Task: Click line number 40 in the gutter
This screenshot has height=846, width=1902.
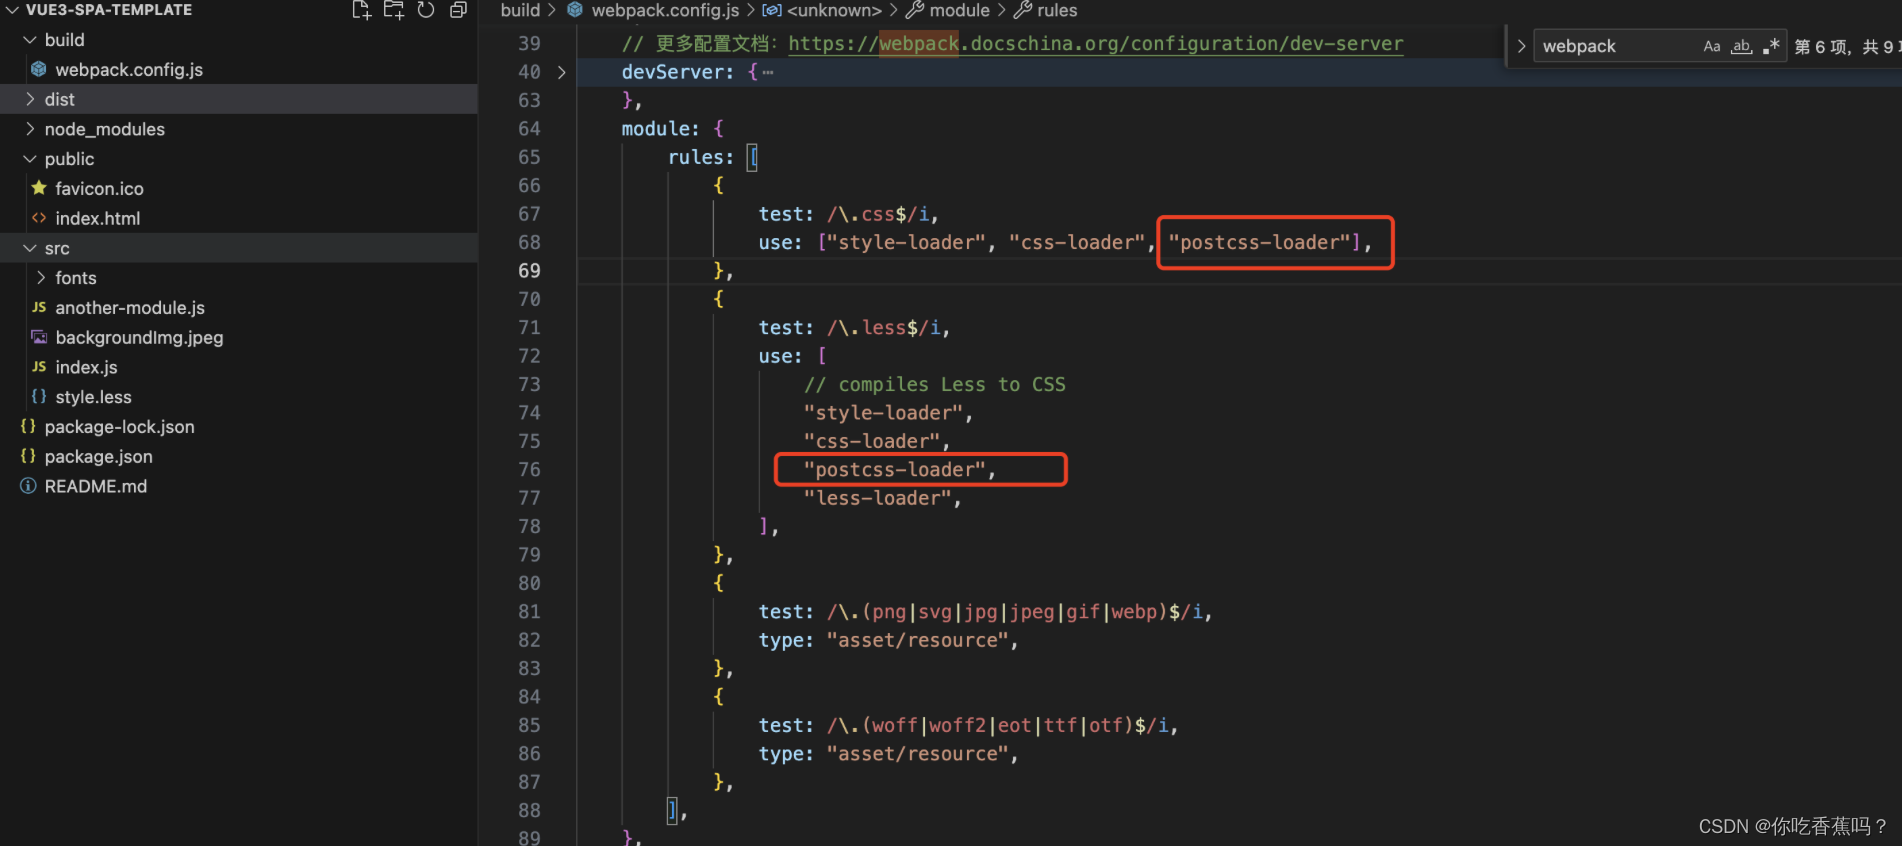Action: (529, 72)
